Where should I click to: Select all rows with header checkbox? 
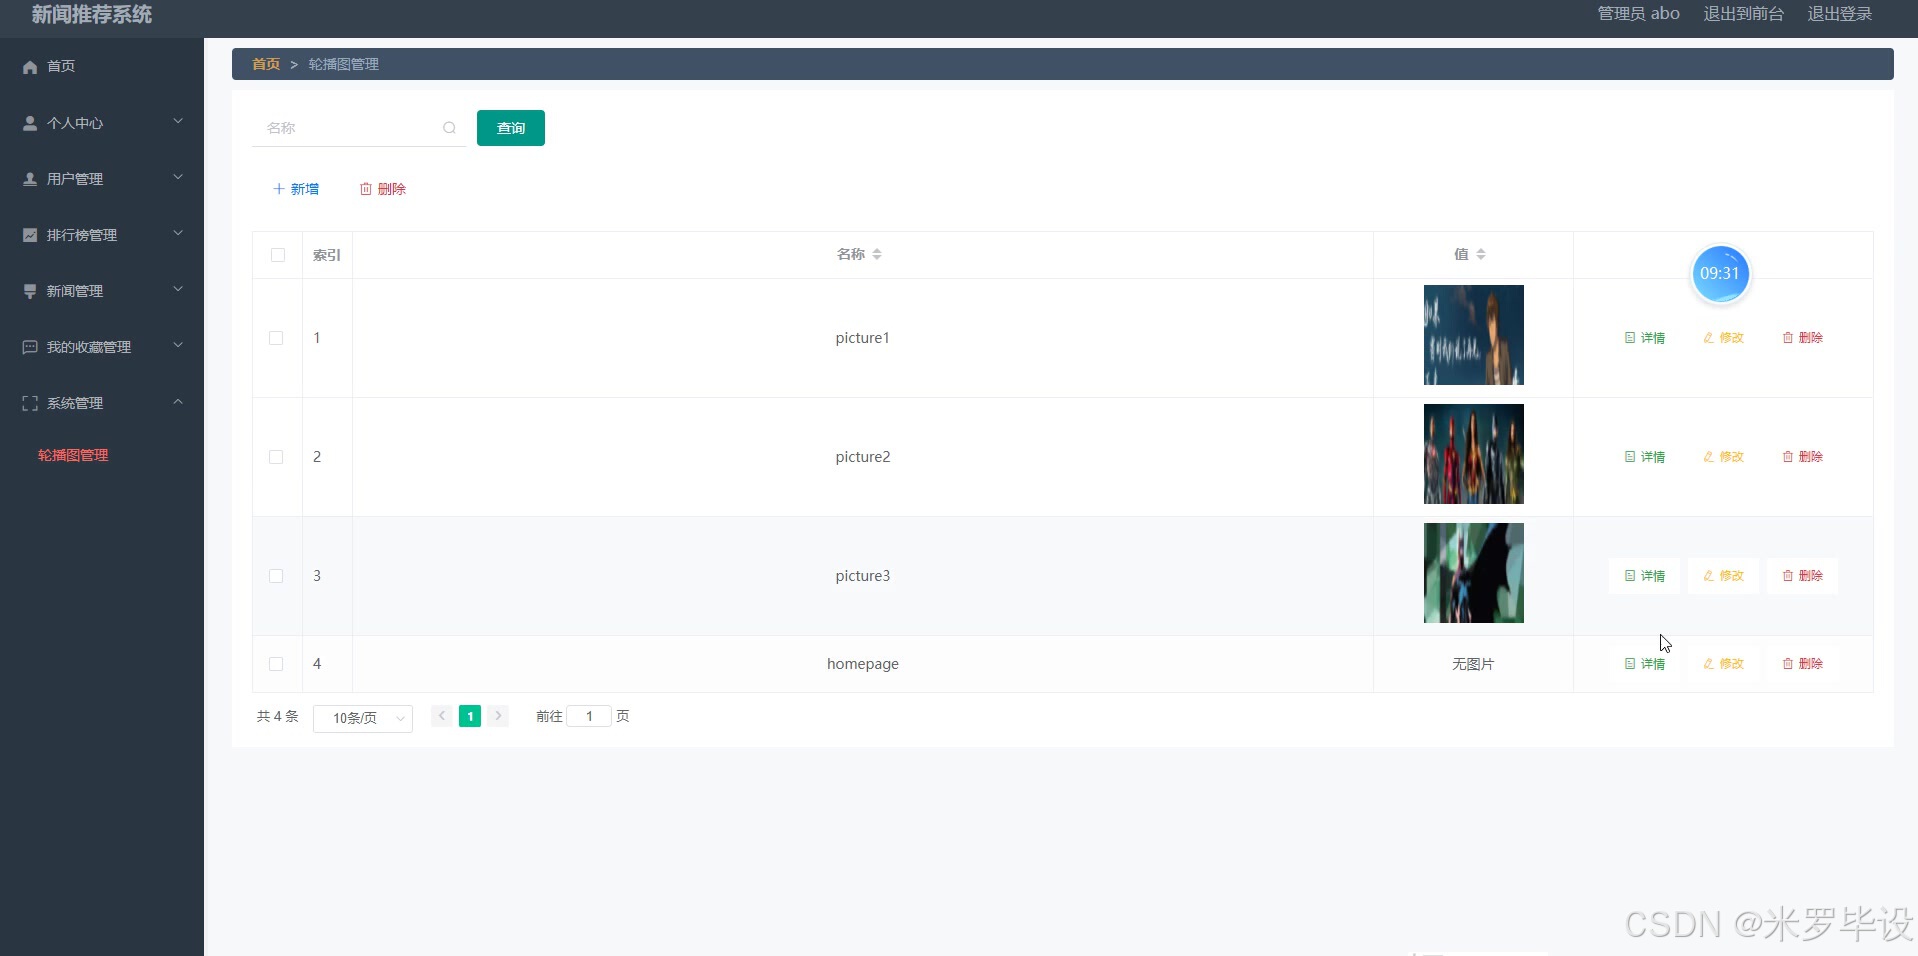[x=278, y=255]
